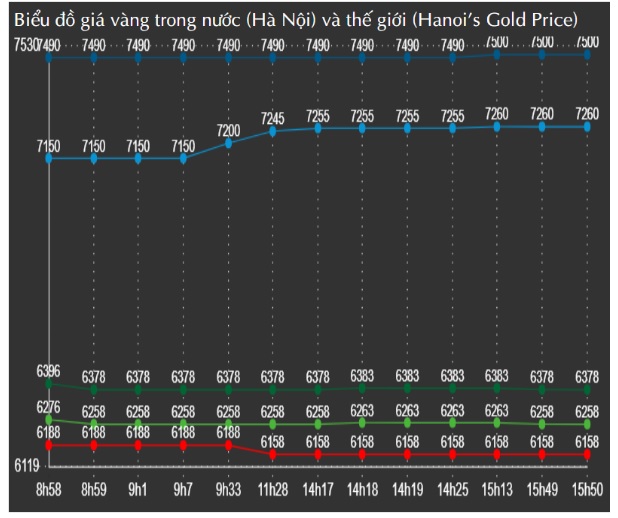Select the 6383 dark green point at 14h18

point(363,387)
